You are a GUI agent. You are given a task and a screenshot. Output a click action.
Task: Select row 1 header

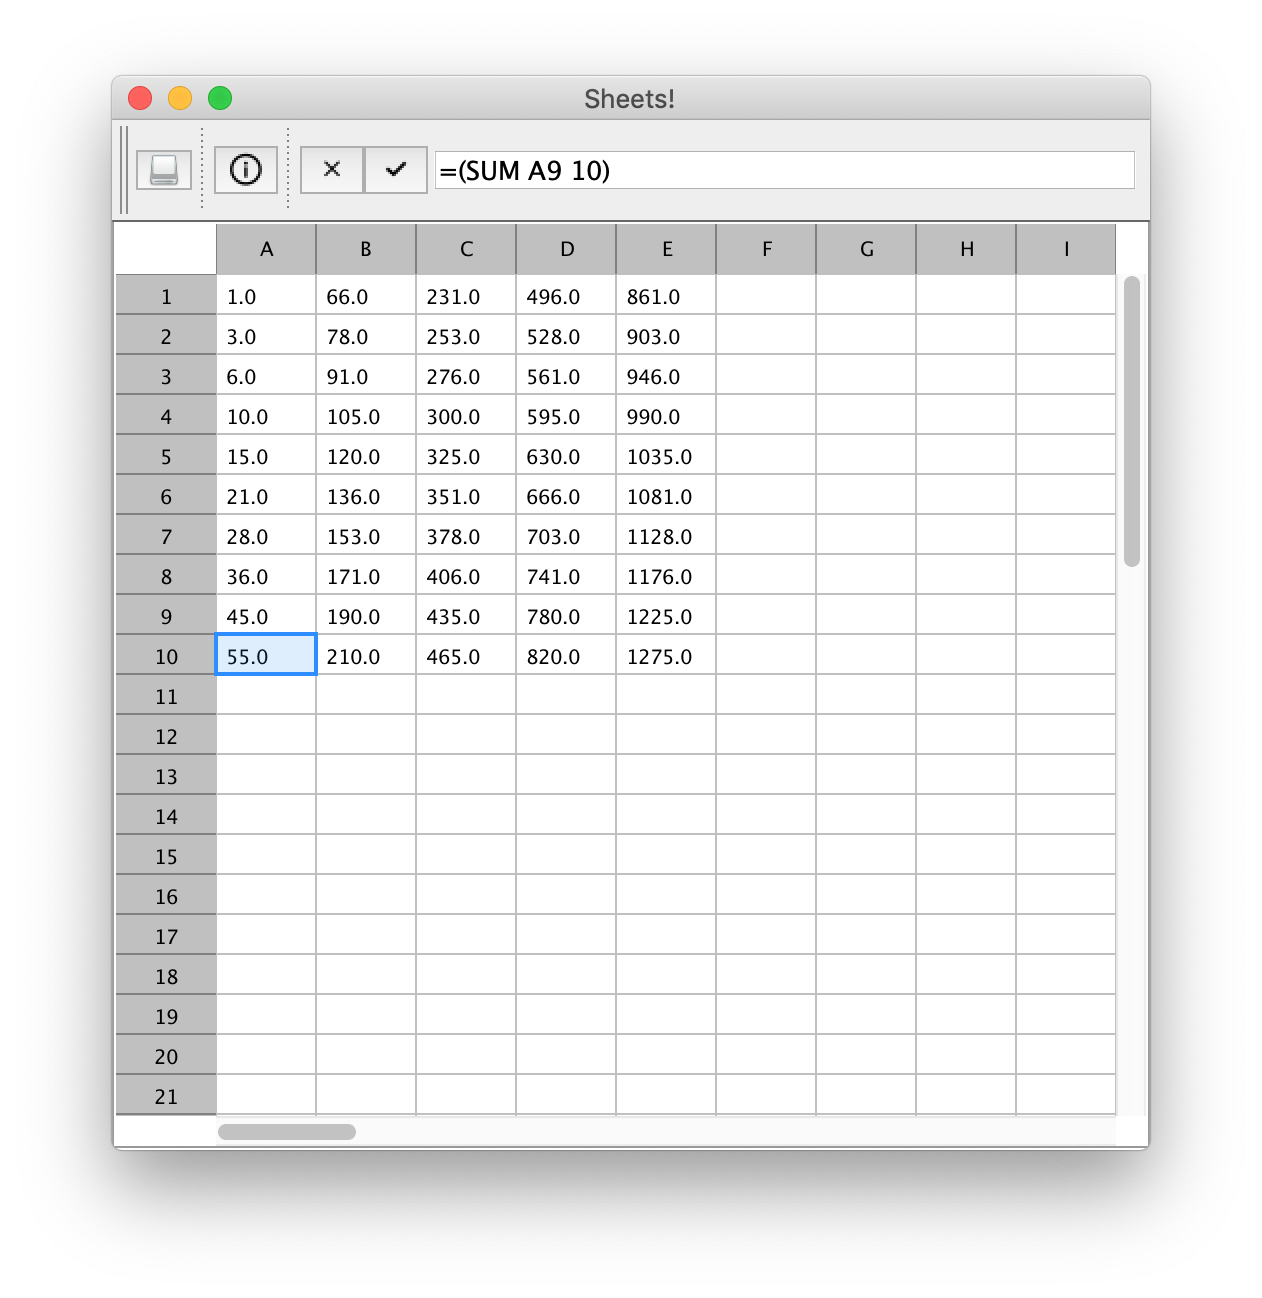click(166, 296)
